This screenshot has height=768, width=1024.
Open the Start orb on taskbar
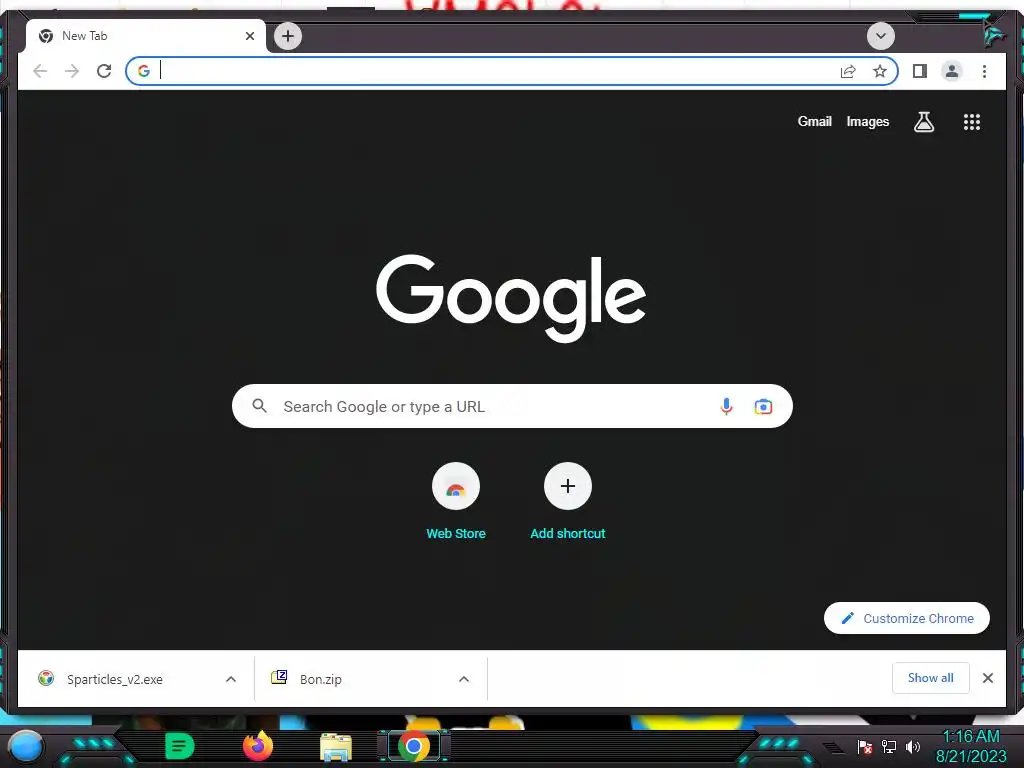25,746
